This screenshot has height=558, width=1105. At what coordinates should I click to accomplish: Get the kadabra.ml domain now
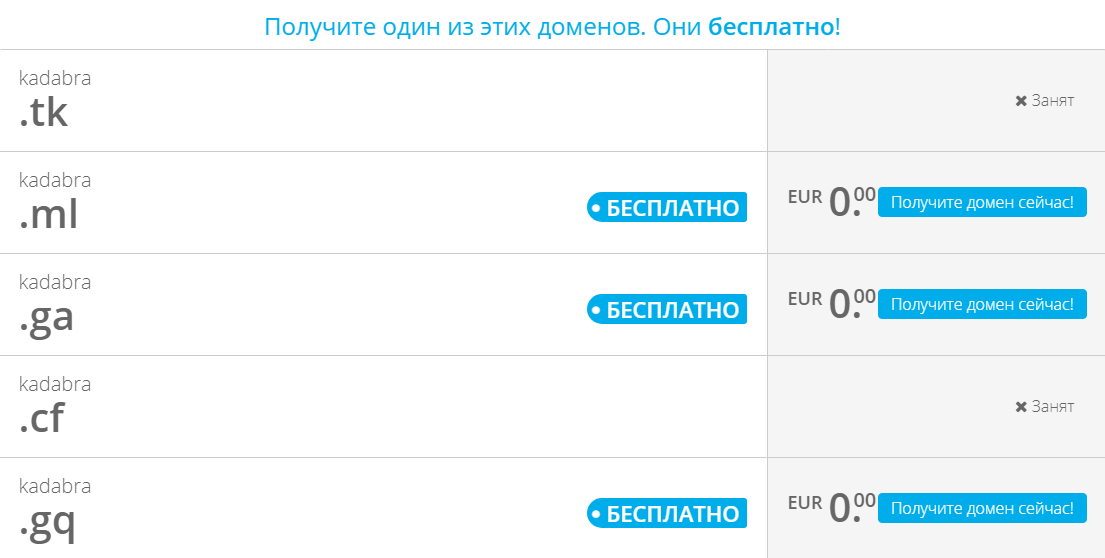tap(982, 202)
